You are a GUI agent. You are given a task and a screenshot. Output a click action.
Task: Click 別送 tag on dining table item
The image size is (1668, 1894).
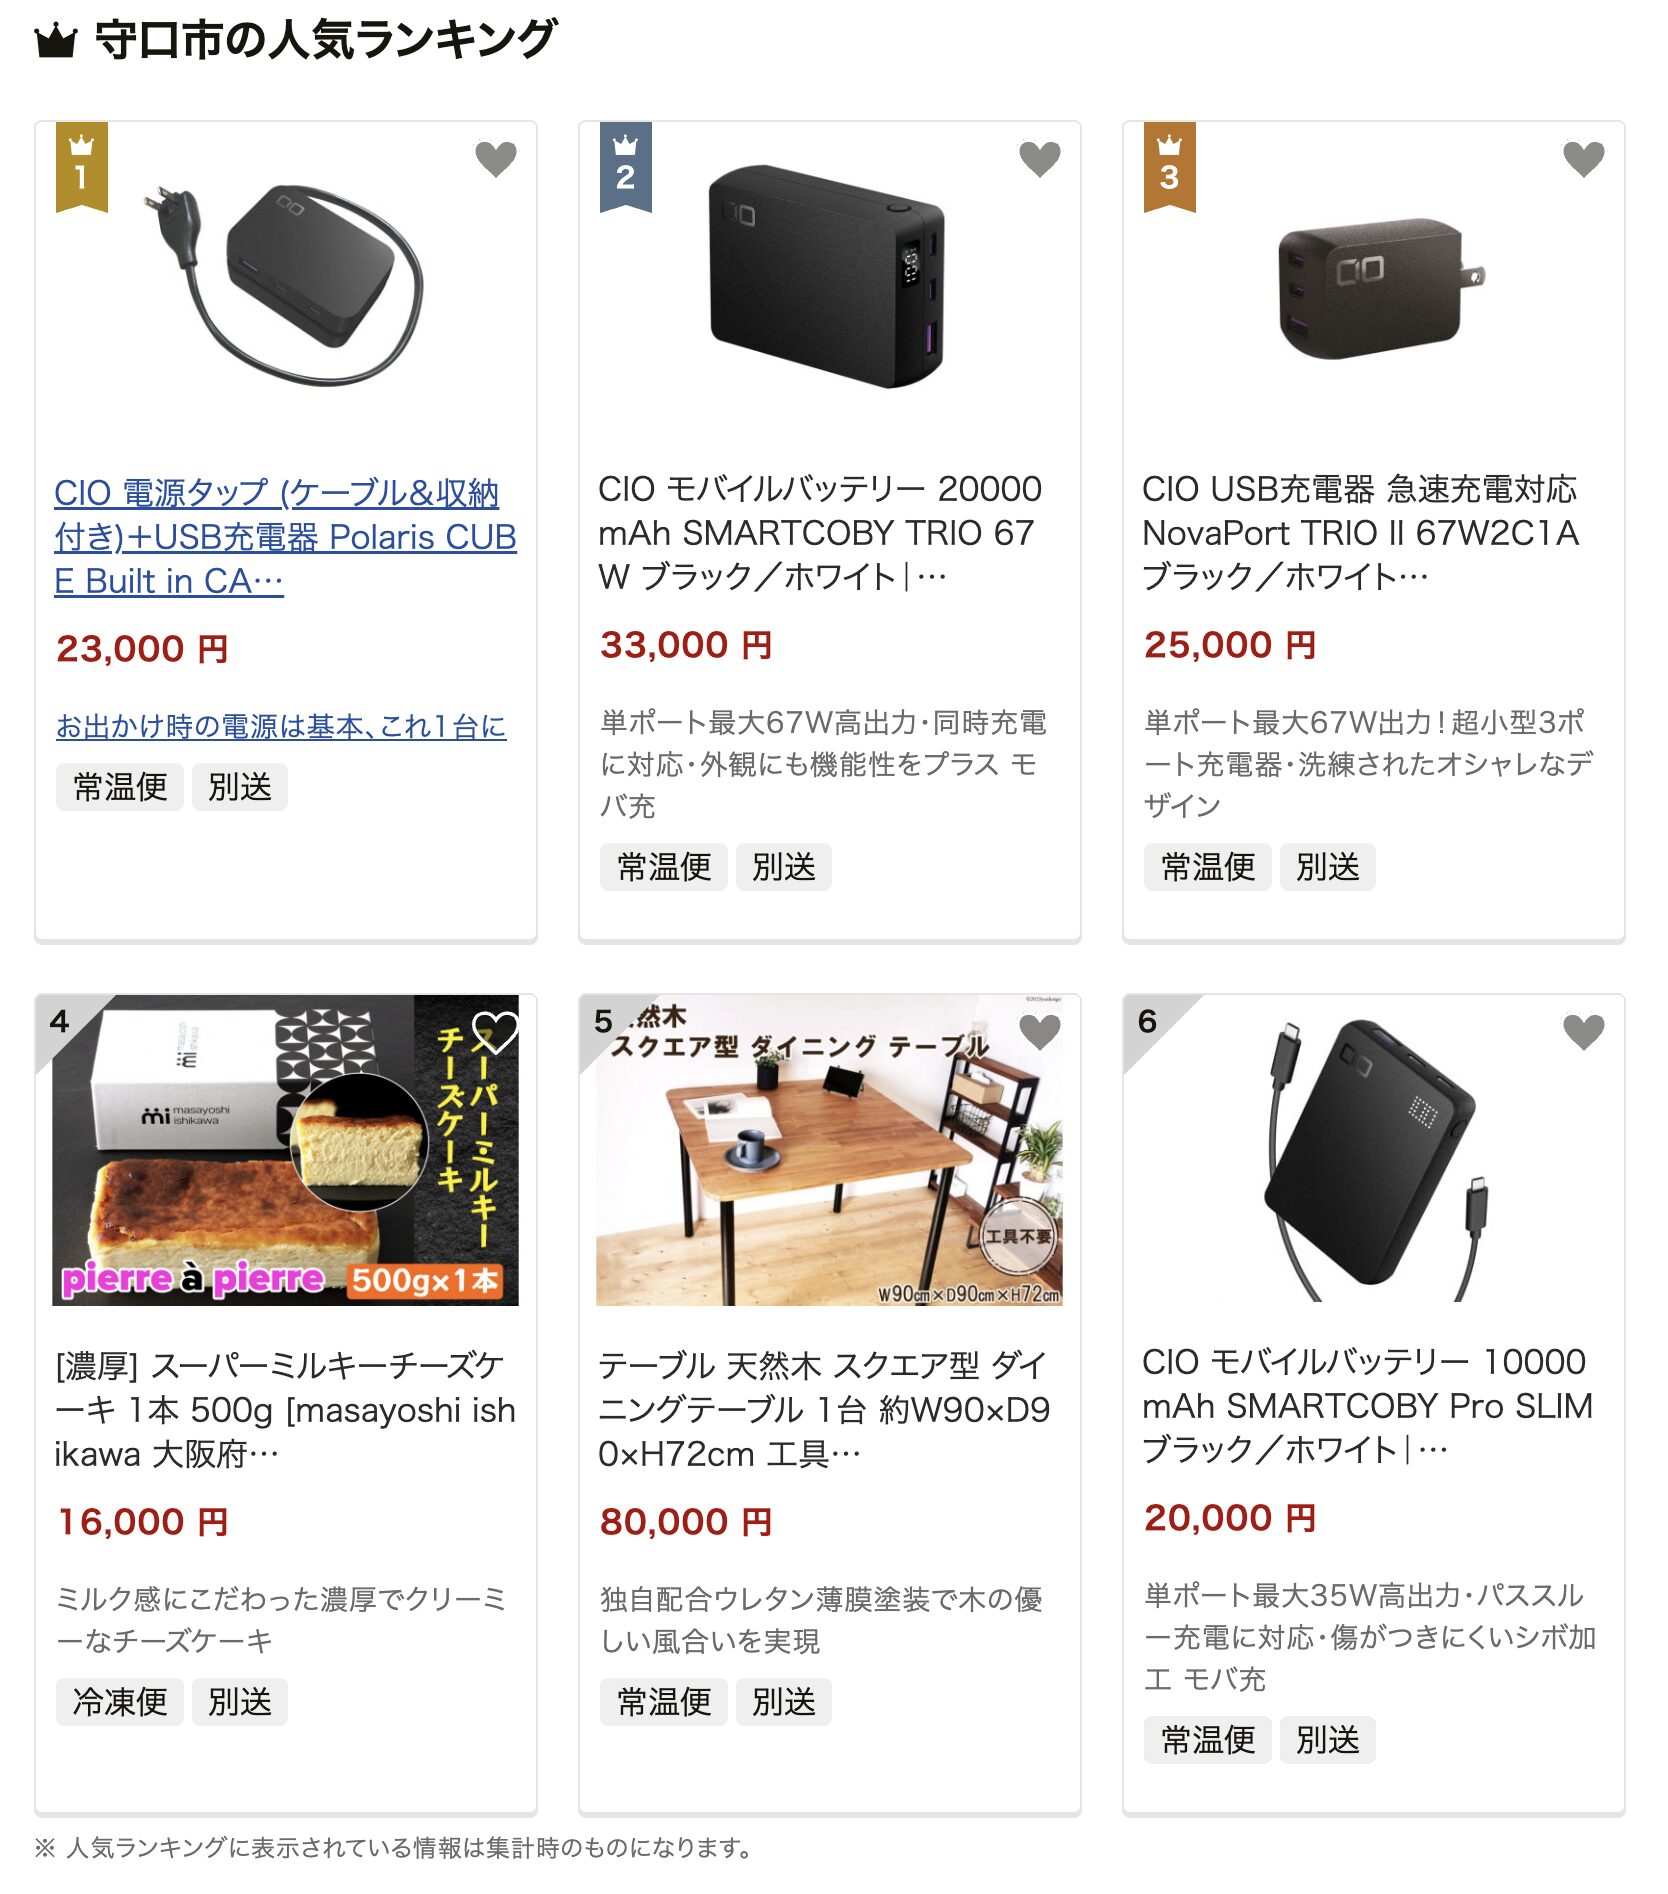tap(784, 1701)
